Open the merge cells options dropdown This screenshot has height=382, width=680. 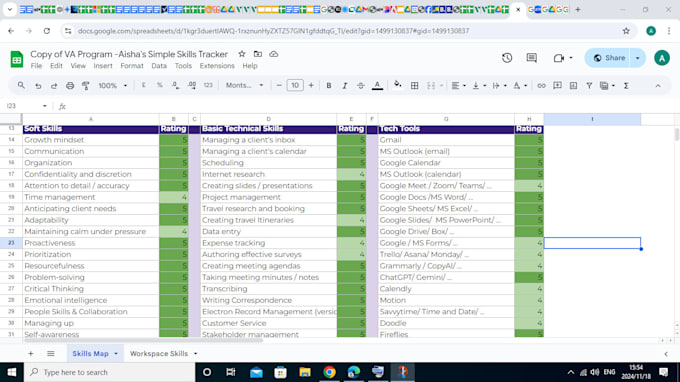[441, 85]
